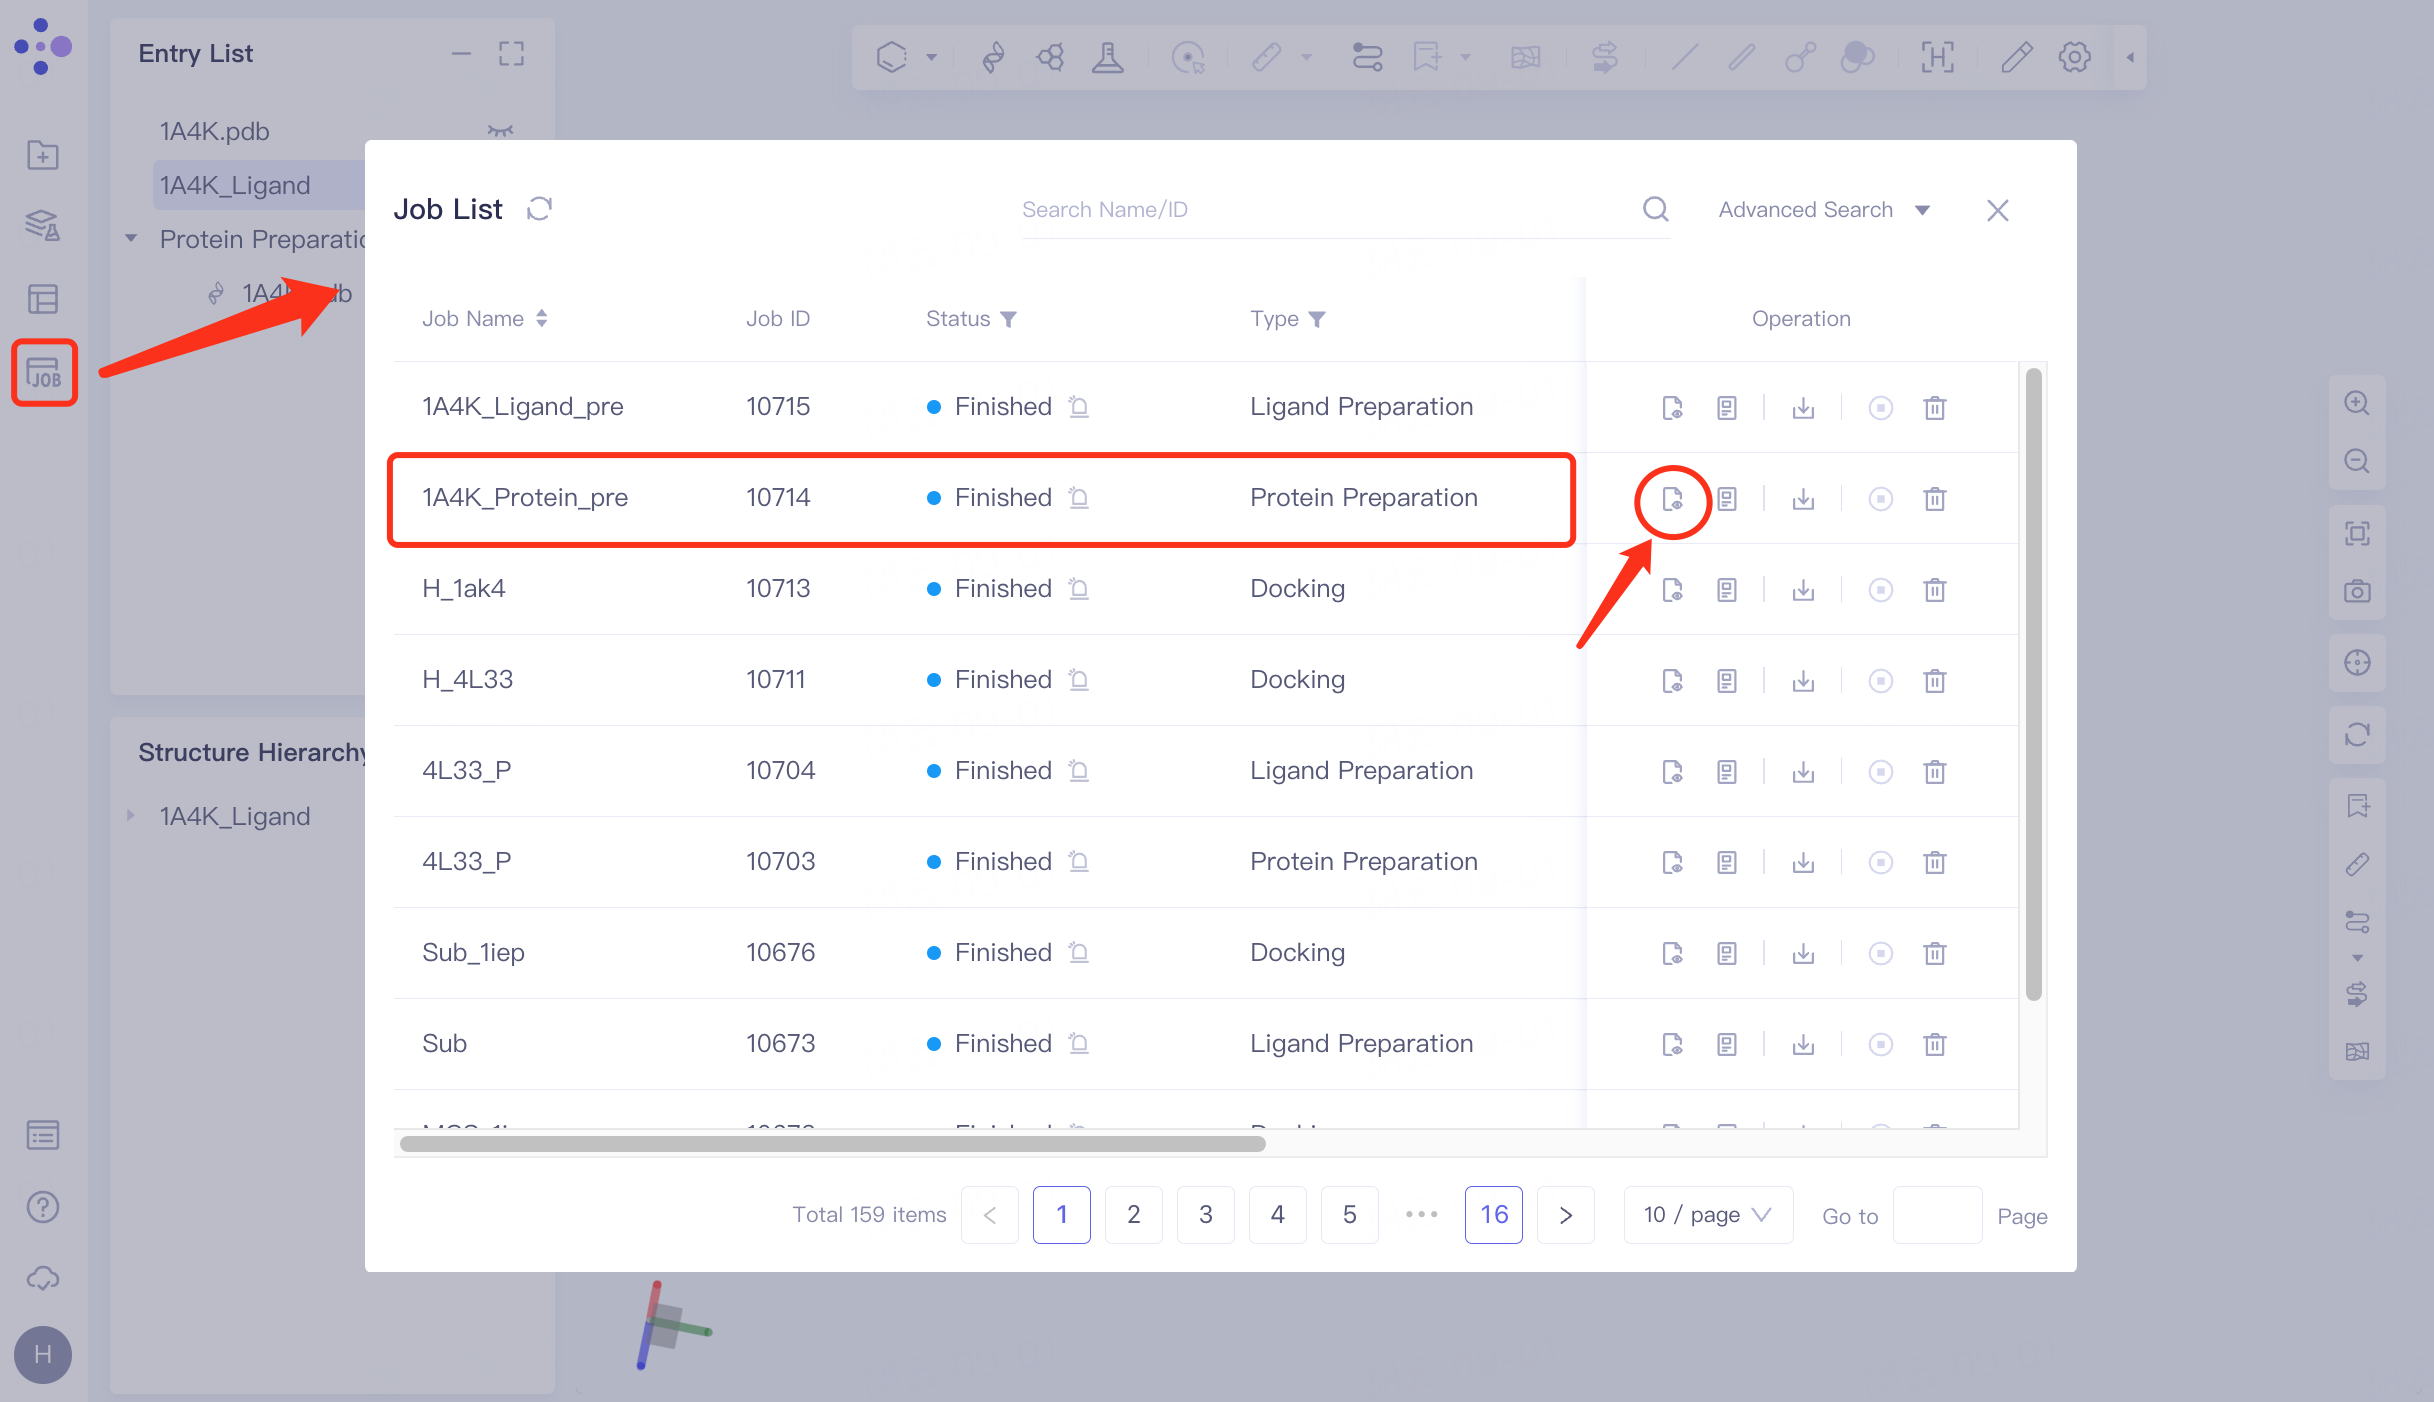Click the JOB icon in left sidebar
The width and height of the screenshot is (2434, 1402).
pyautogui.click(x=44, y=373)
